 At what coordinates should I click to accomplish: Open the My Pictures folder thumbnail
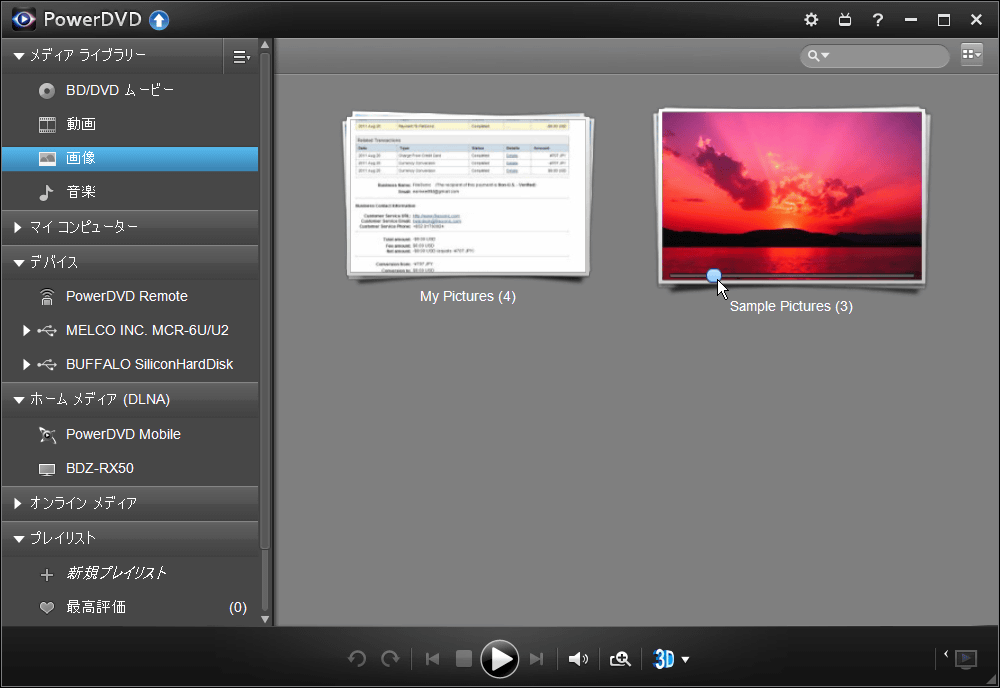467,196
